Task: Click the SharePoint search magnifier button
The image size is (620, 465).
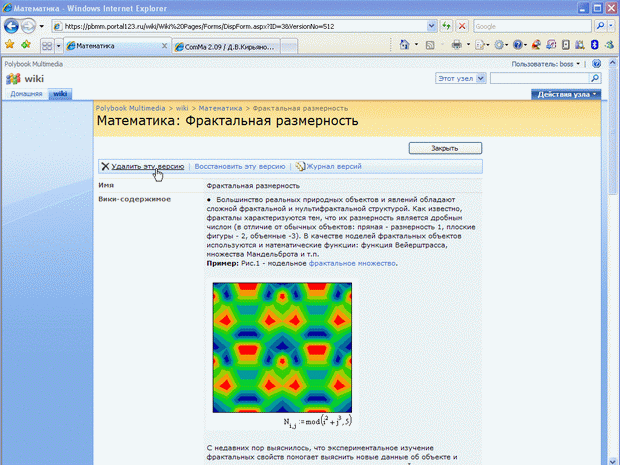Action: click(x=596, y=78)
